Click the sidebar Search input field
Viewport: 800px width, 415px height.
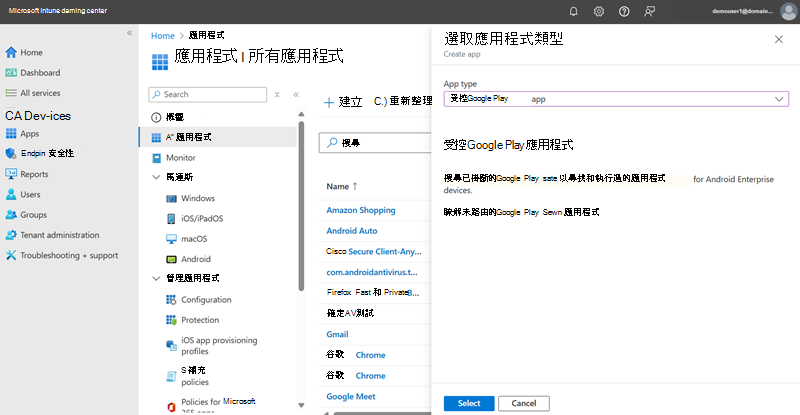click(208, 94)
